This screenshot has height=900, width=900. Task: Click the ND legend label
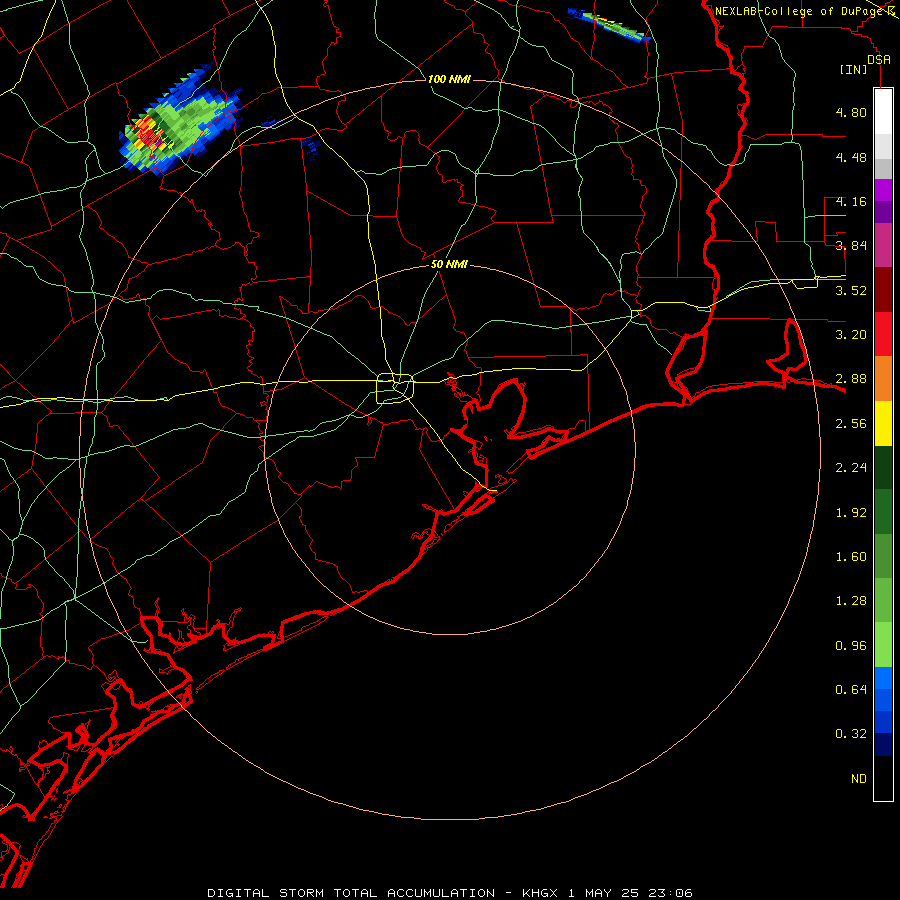(859, 778)
